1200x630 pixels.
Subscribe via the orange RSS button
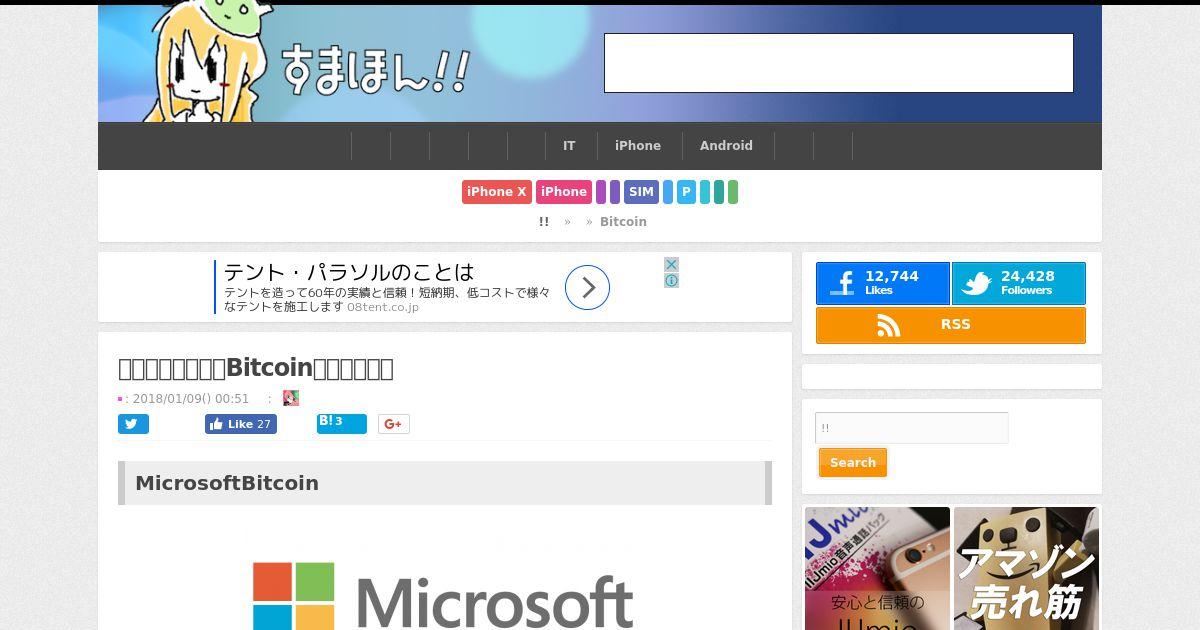coord(951,325)
